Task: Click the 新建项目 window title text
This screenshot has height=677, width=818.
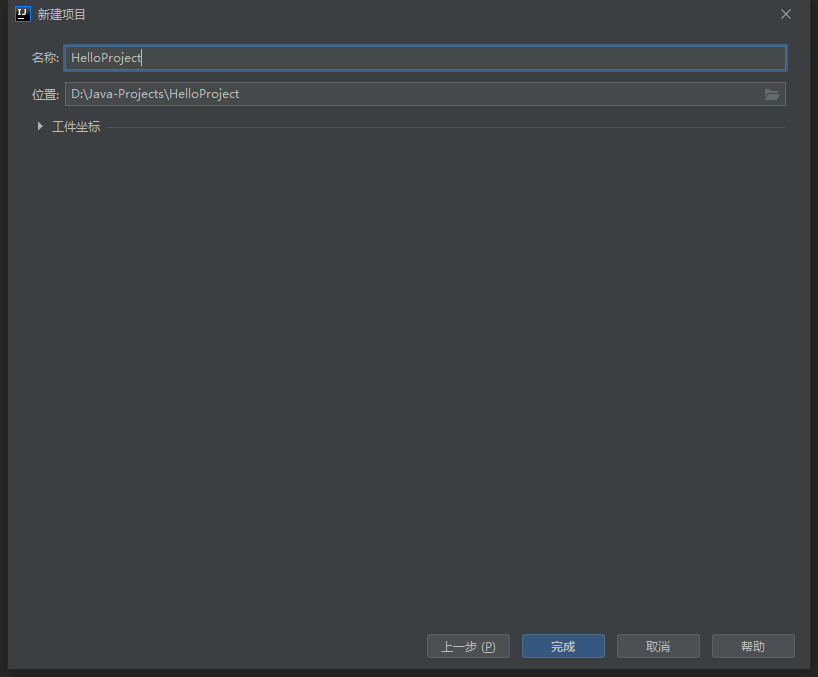Action: point(62,14)
